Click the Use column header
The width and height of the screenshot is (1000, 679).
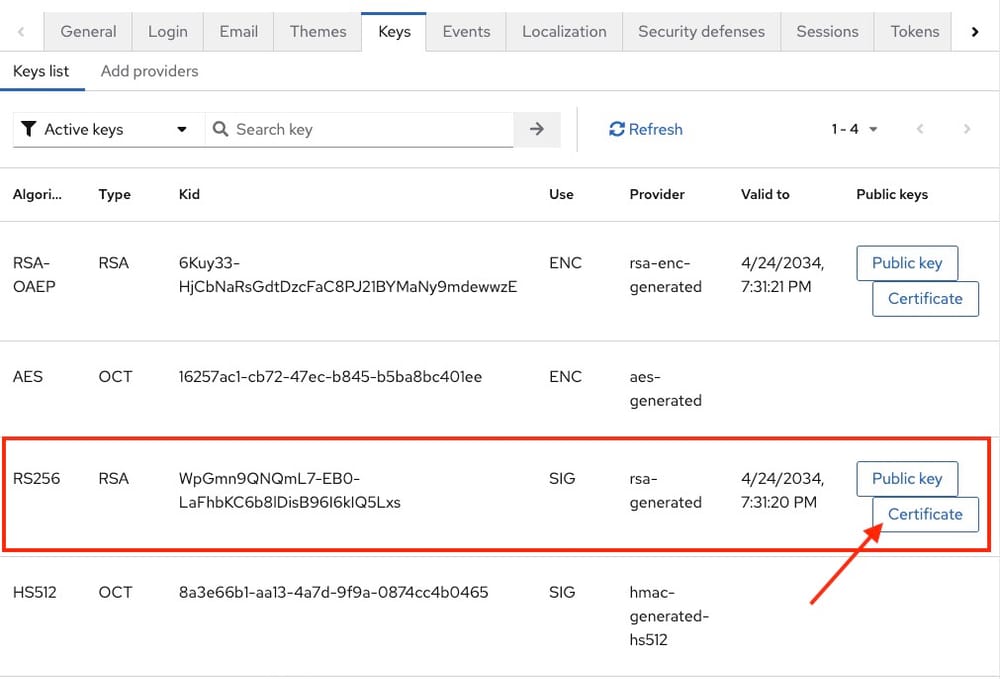[x=561, y=194]
